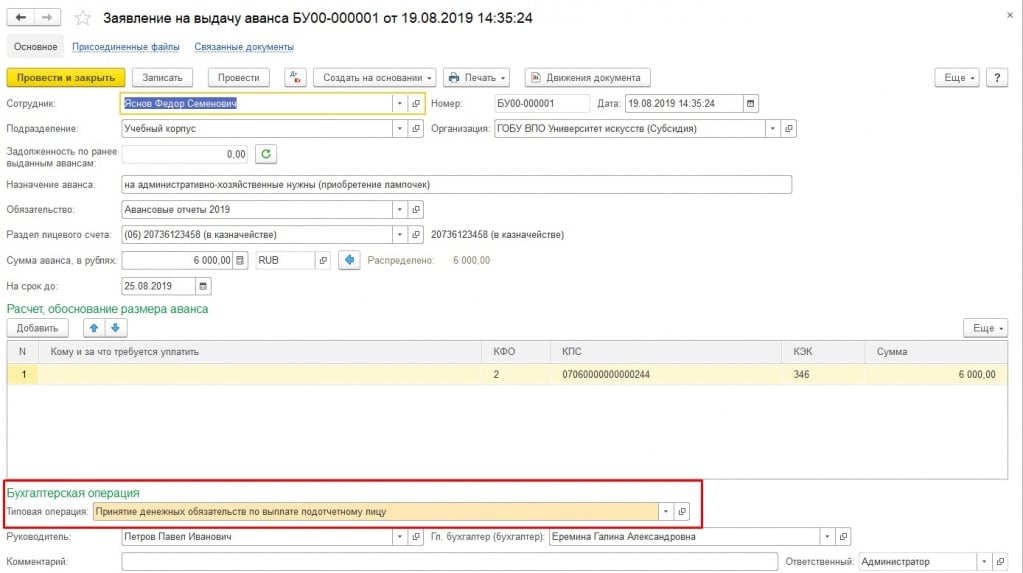Click into the Комментарий input field
1023x573 pixels.
click(450, 562)
